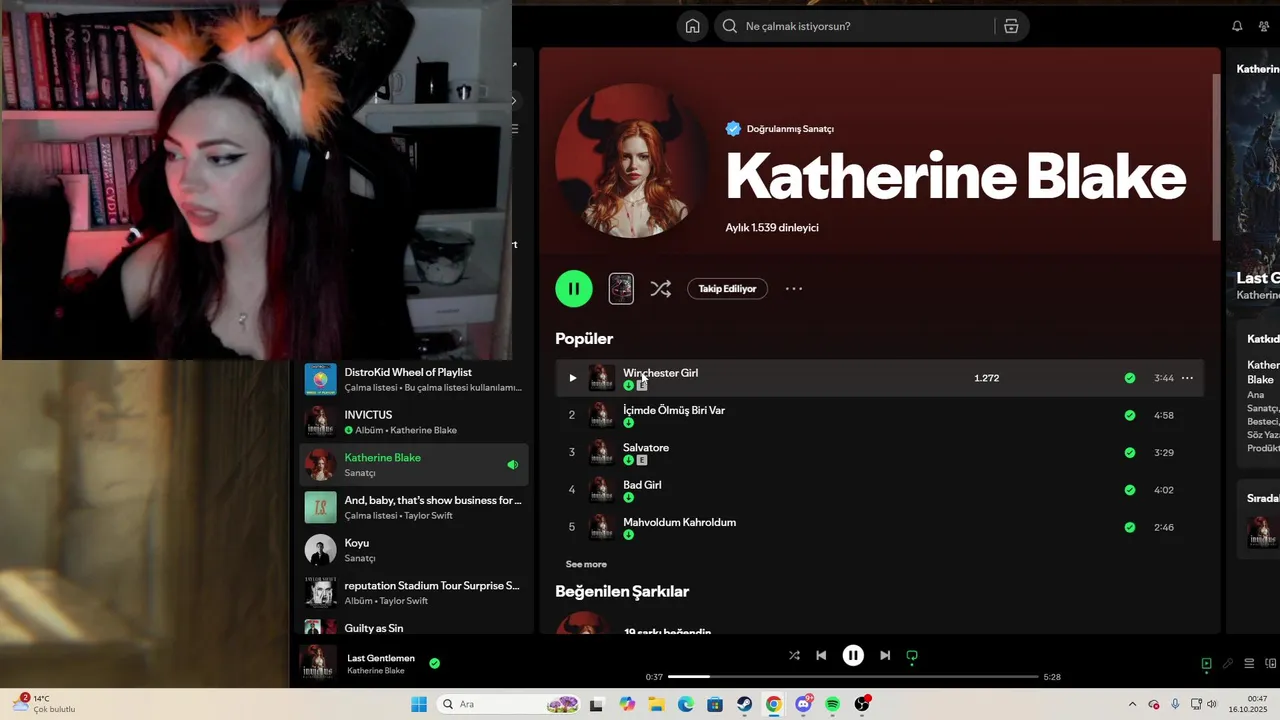The height and width of the screenshot is (720, 1280).
Task: Pause playback using the white player-bar button
Action: [x=853, y=656]
